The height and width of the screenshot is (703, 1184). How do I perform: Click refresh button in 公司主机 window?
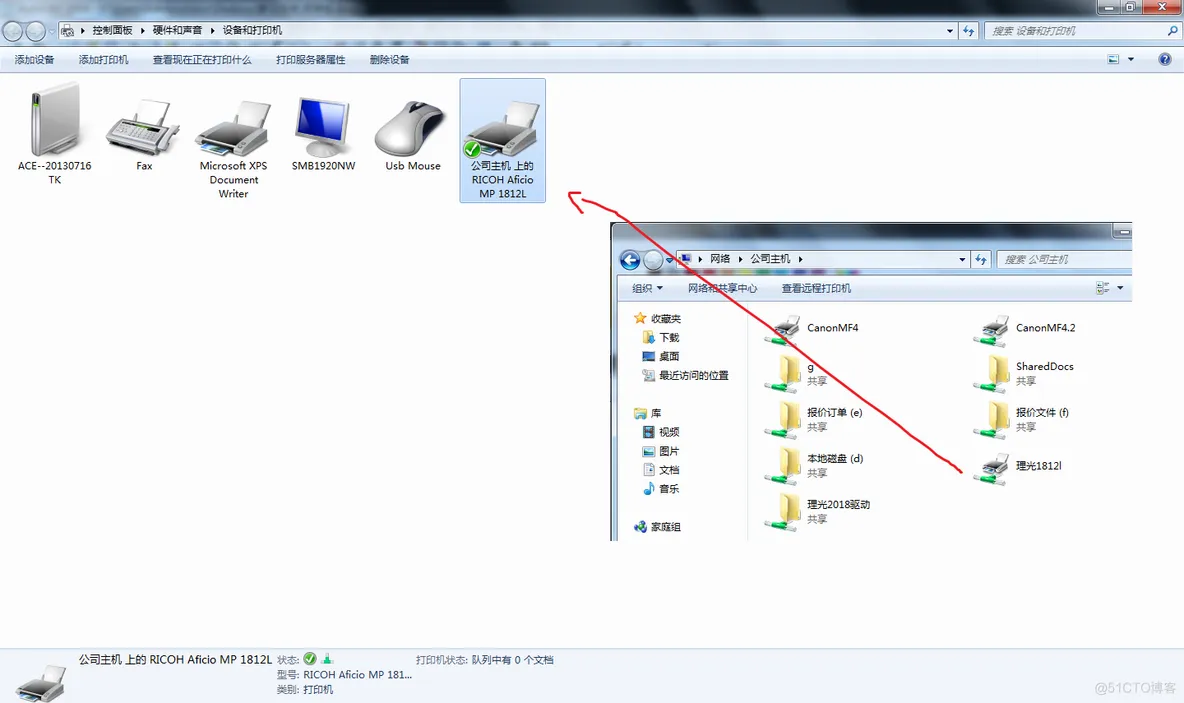pyautogui.click(x=980, y=259)
